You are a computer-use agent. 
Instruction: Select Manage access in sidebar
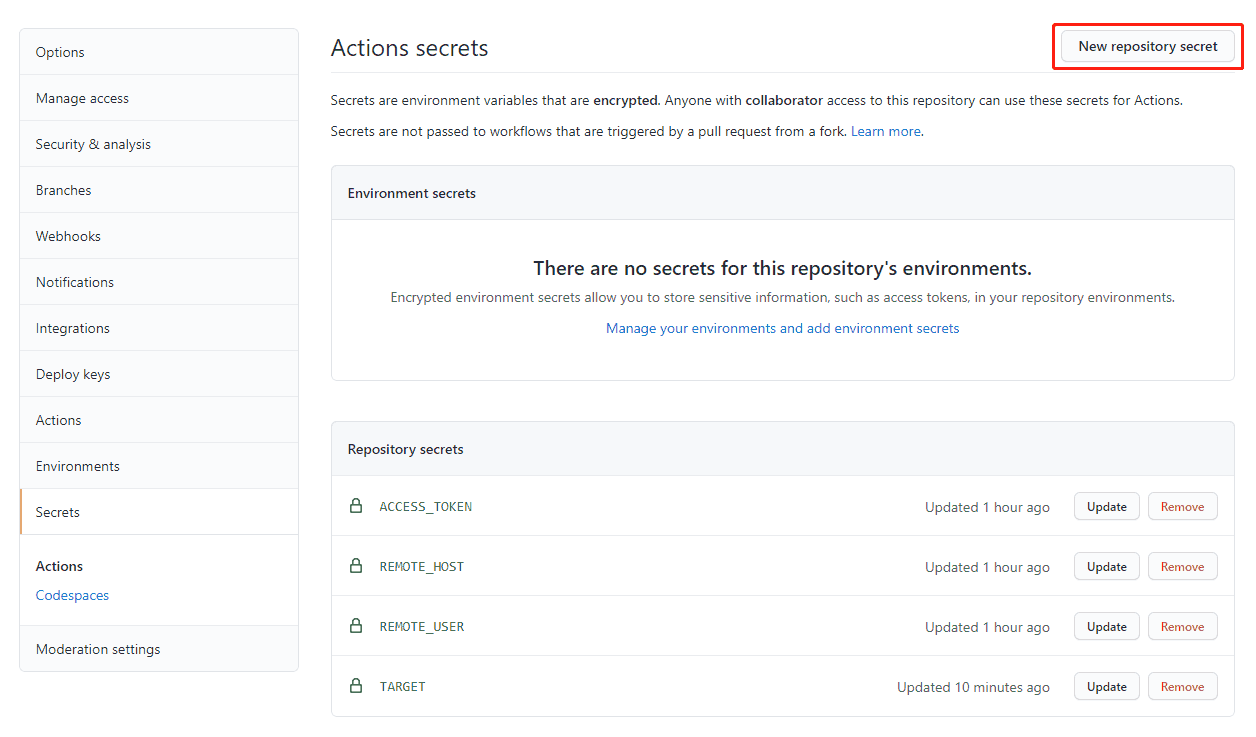82,98
